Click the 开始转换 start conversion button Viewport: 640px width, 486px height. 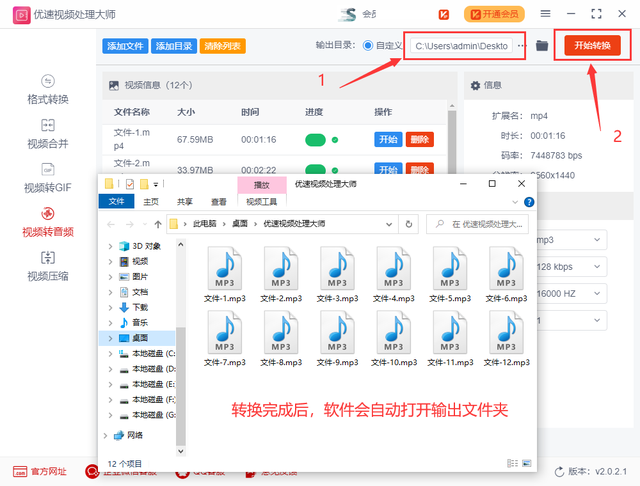[592, 45]
